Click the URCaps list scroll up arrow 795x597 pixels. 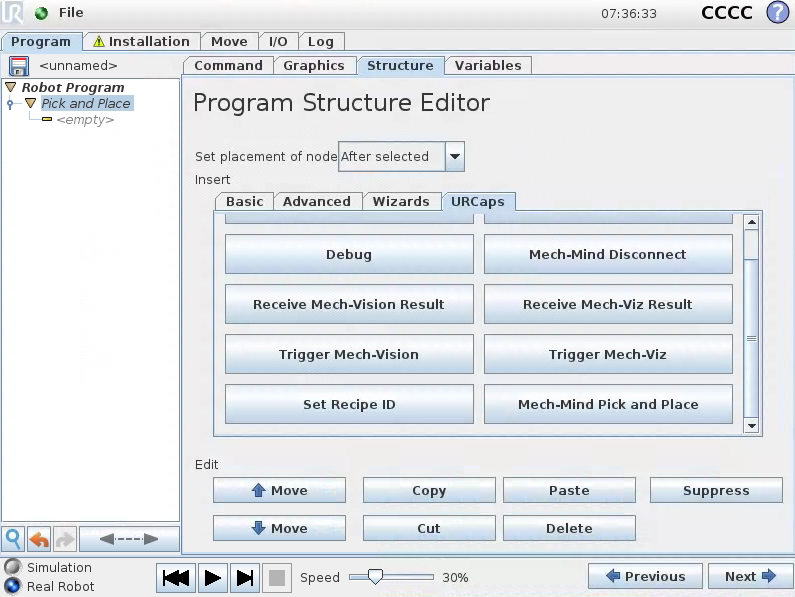pos(751,222)
